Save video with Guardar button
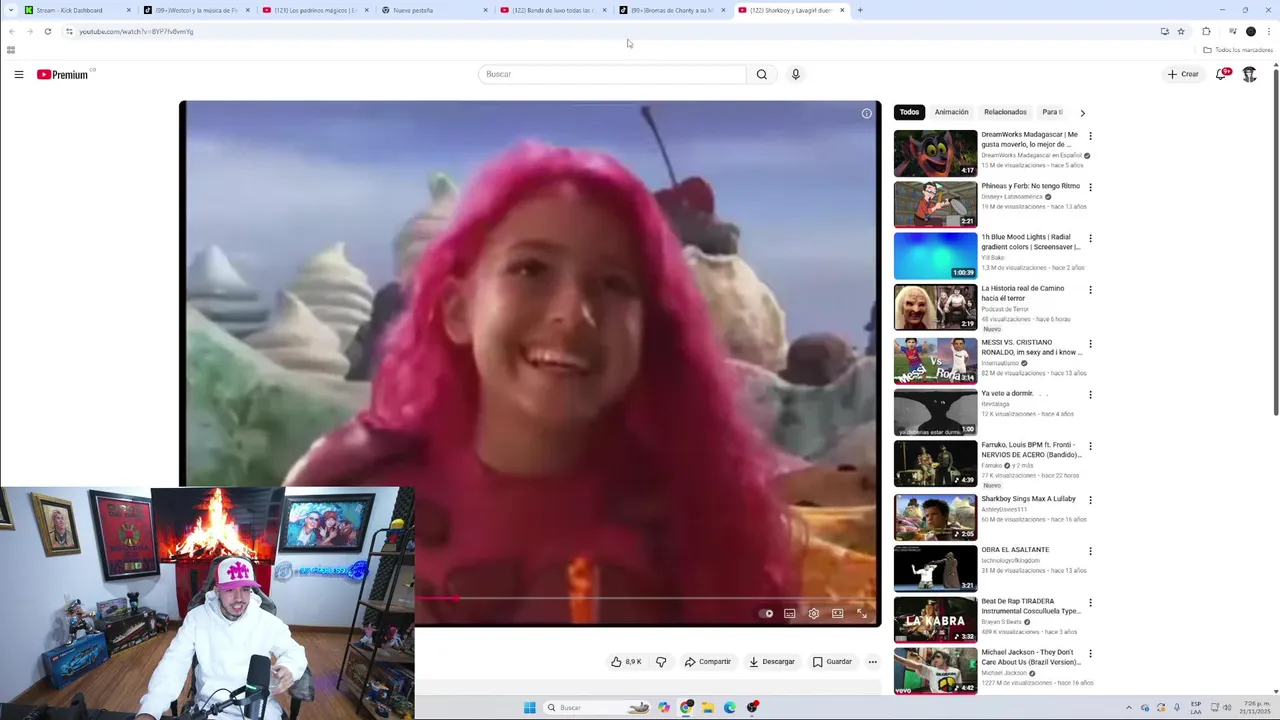This screenshot has width=1280, height=720. coord(832,662)
